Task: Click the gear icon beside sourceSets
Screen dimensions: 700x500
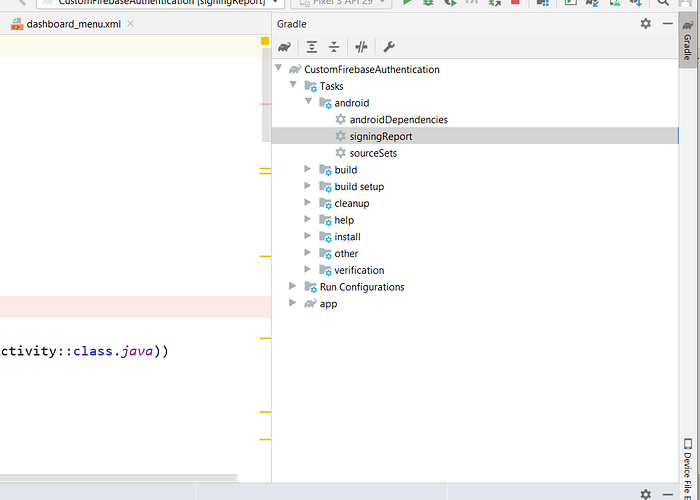Action: pos(341,153)
